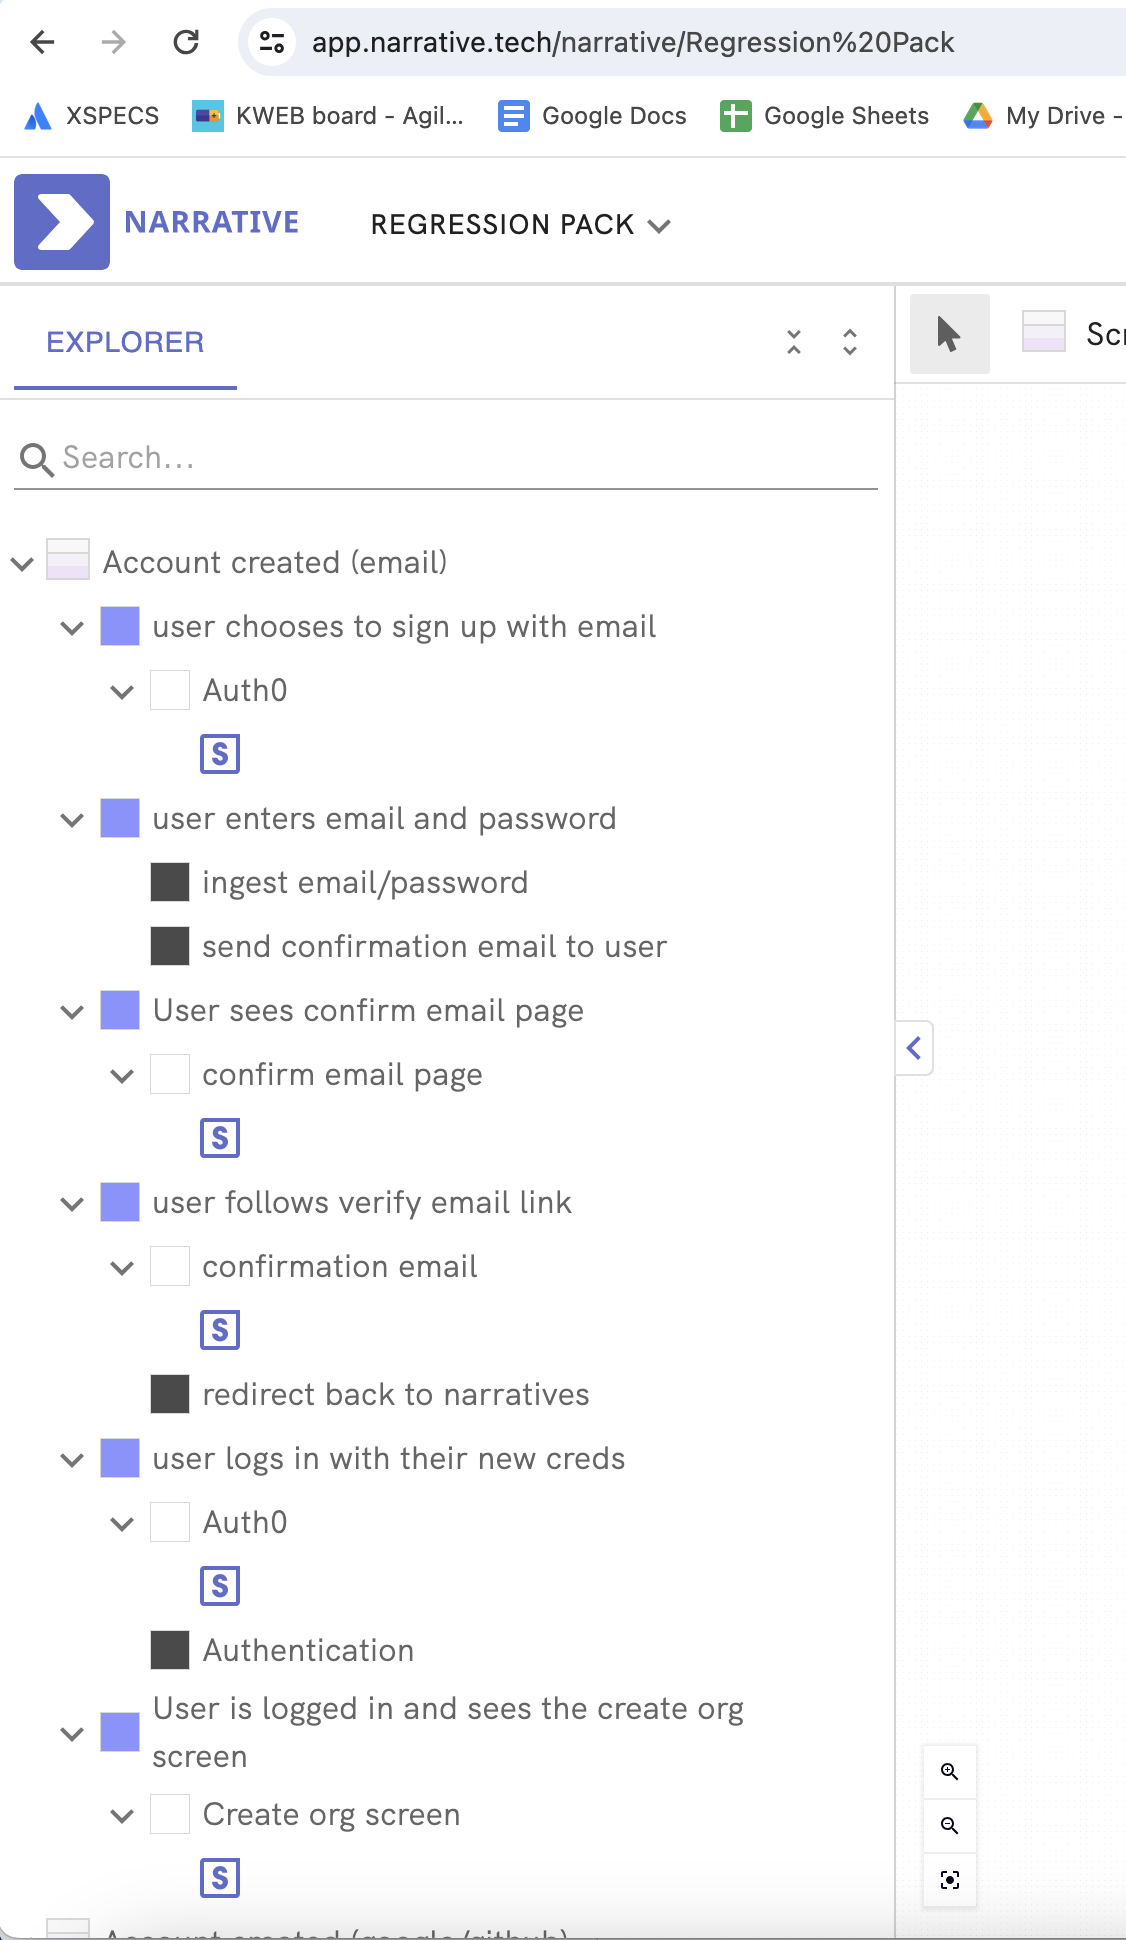The height and width of the screenshot is (1940, 1126).
Task: Click the fit-to-view center icon
Action: point(950,1880)
